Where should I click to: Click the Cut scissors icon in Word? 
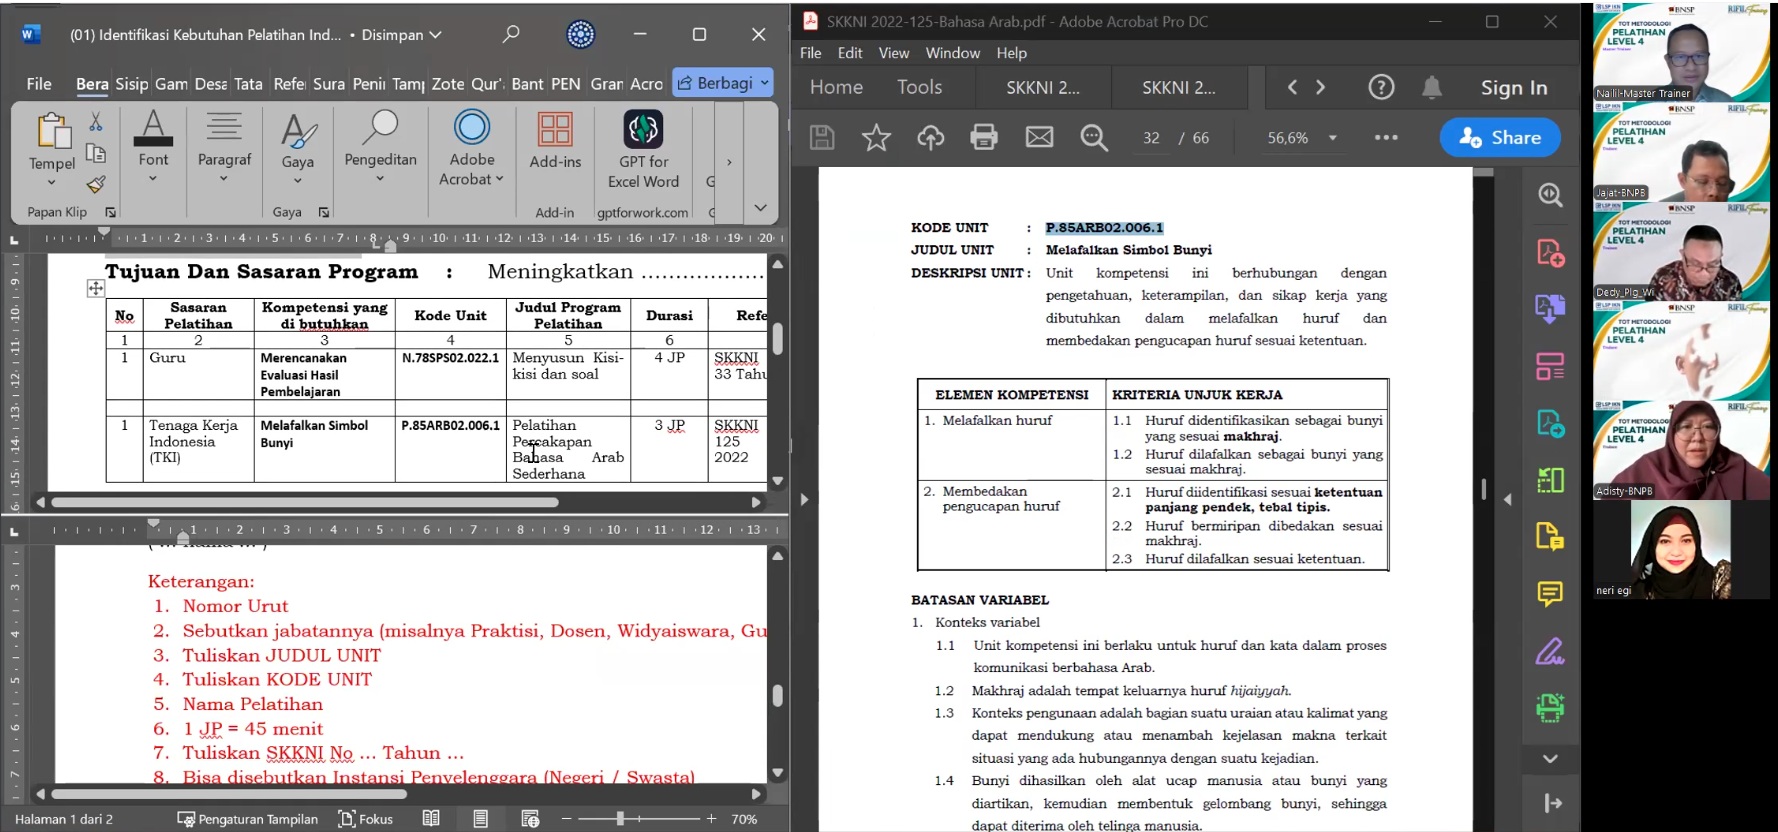coord(96,122)
